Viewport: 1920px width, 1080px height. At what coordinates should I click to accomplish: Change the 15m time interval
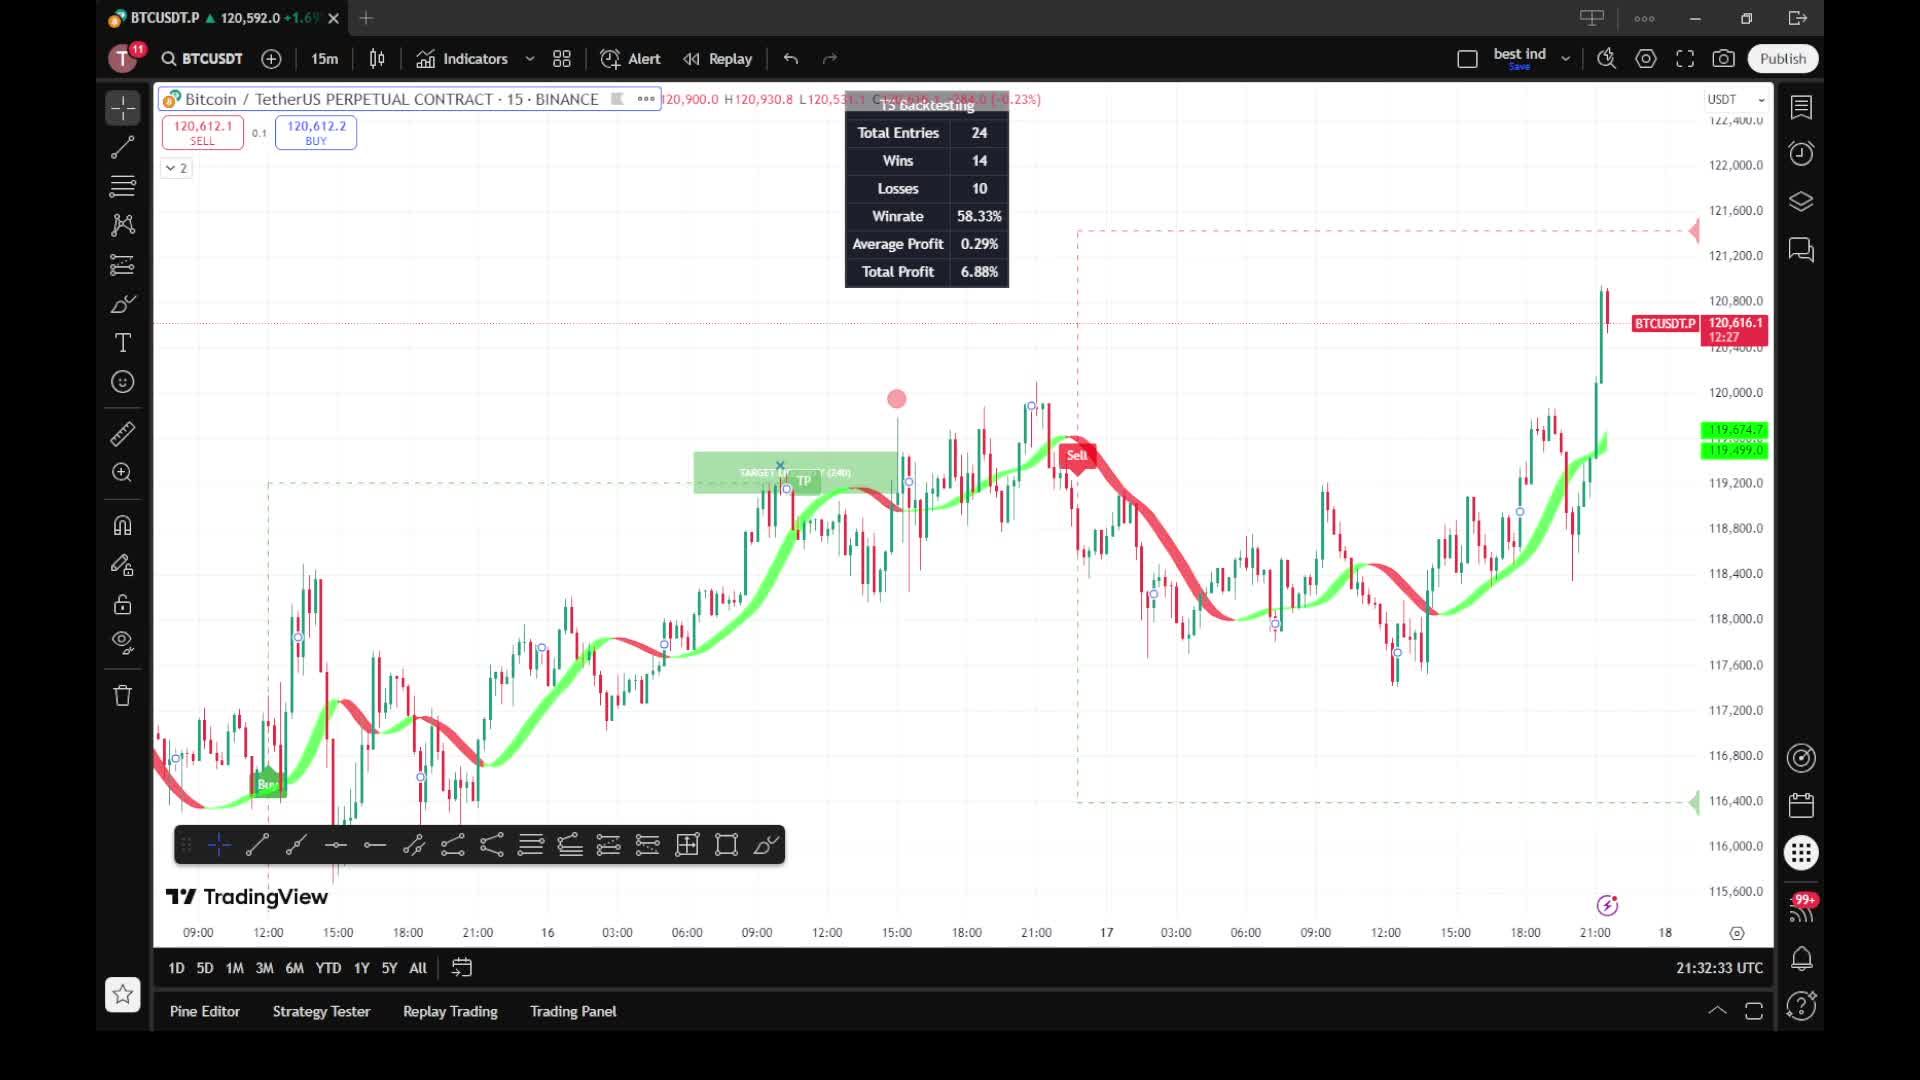[x=324, y=59]
